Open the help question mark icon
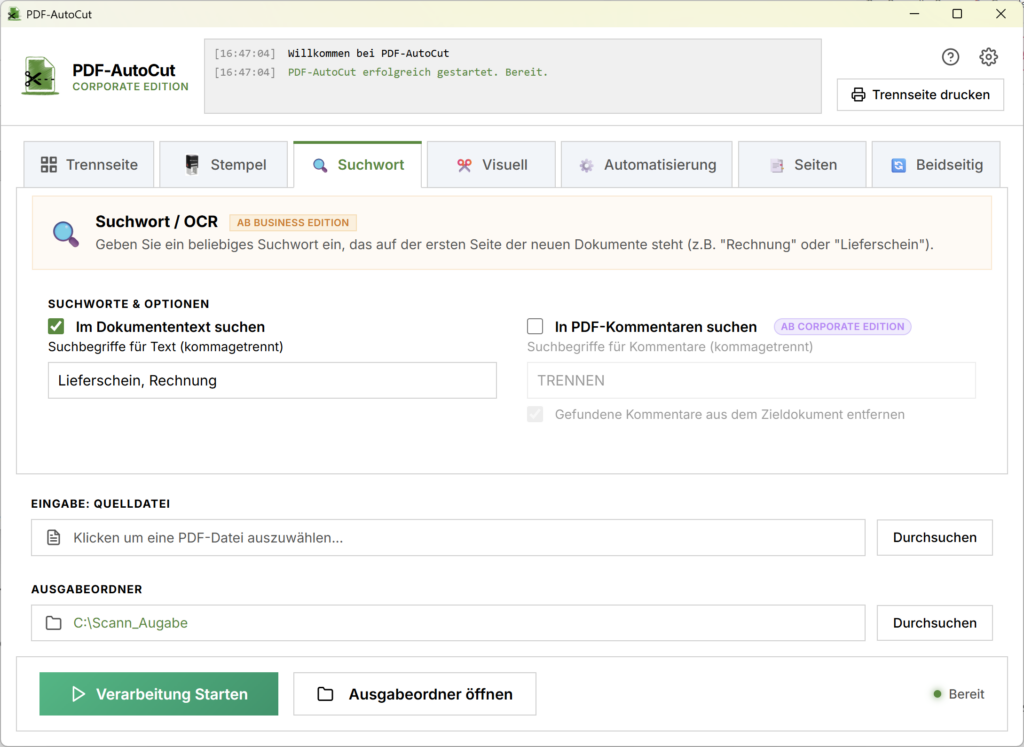1024x747 pixels. [x=950, y=57]
